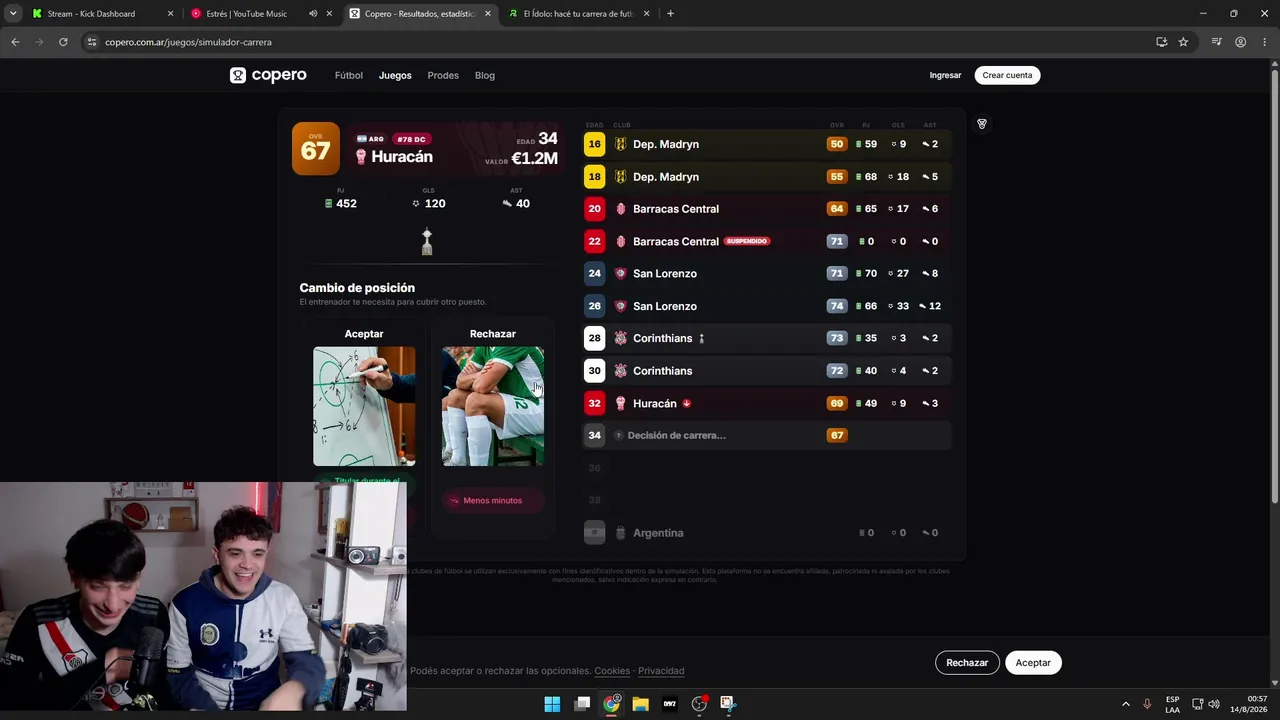Click the Crear cuenta button
Viewport: 1280px width, 720px height.
tap(1007, 75)
